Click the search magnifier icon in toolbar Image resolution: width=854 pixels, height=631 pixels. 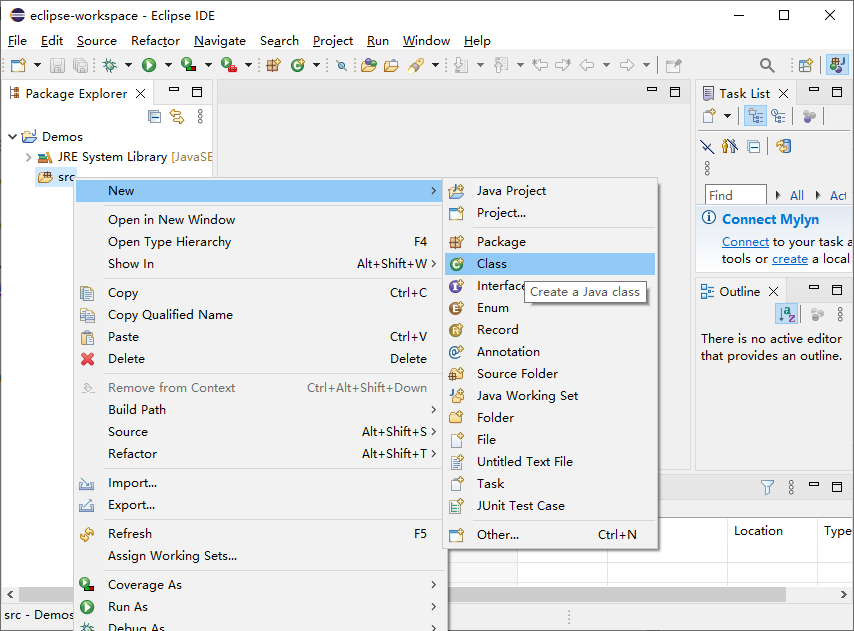click(767, 65)
